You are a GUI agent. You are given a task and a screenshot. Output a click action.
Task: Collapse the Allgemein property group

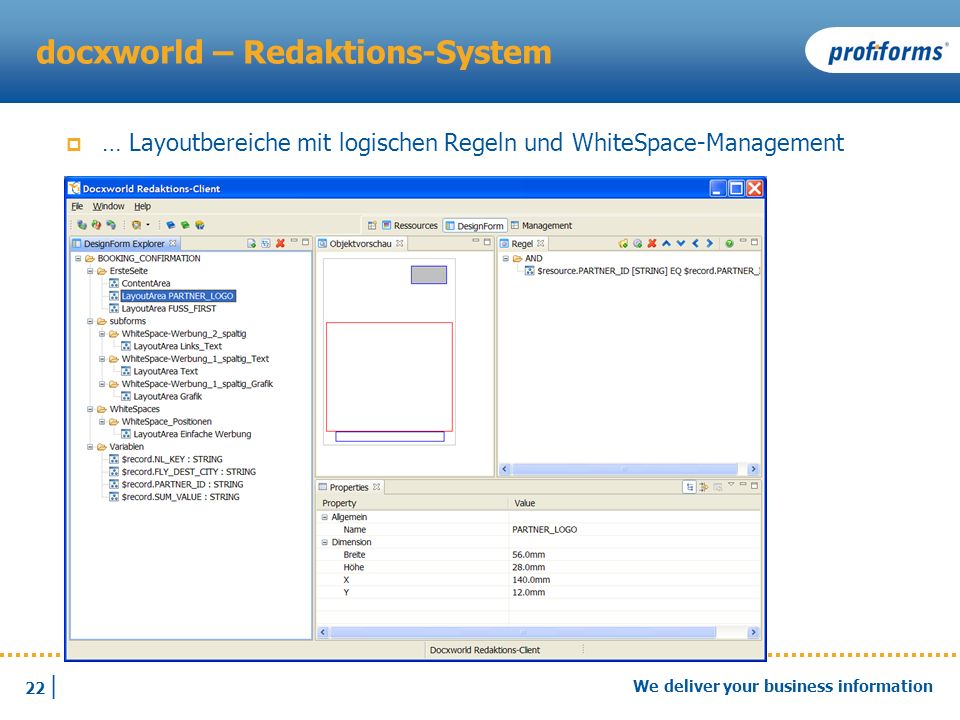pos(324,517)
